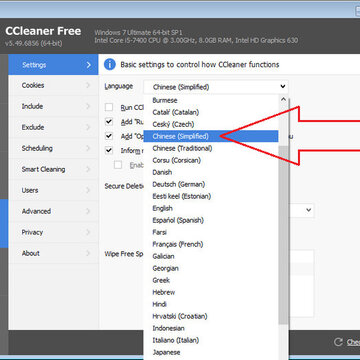Select Farsi language
The width and height of the screenshot is (360, 360).
(x=211, y=232)
